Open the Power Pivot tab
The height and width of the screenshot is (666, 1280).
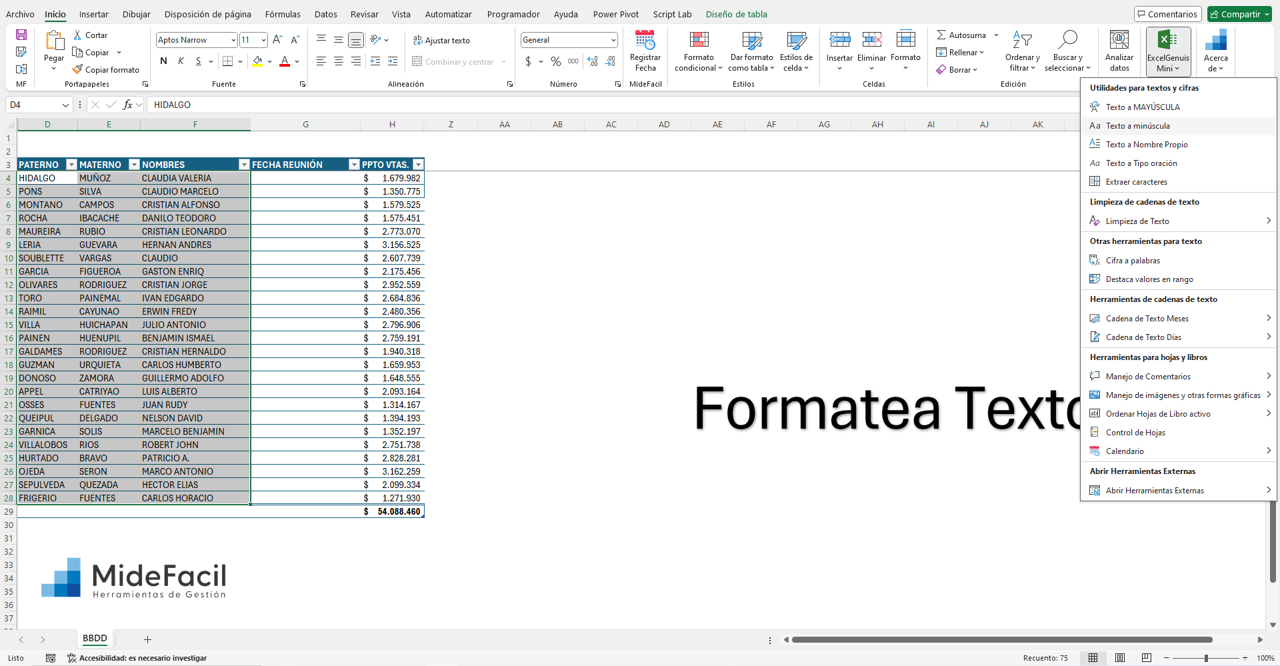click(616, 14)
